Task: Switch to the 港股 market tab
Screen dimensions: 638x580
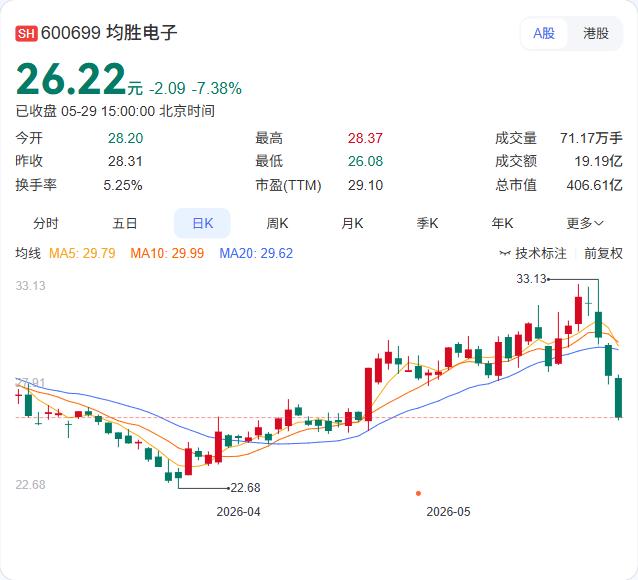Action: pyautogui.click(x=596, y=33)
